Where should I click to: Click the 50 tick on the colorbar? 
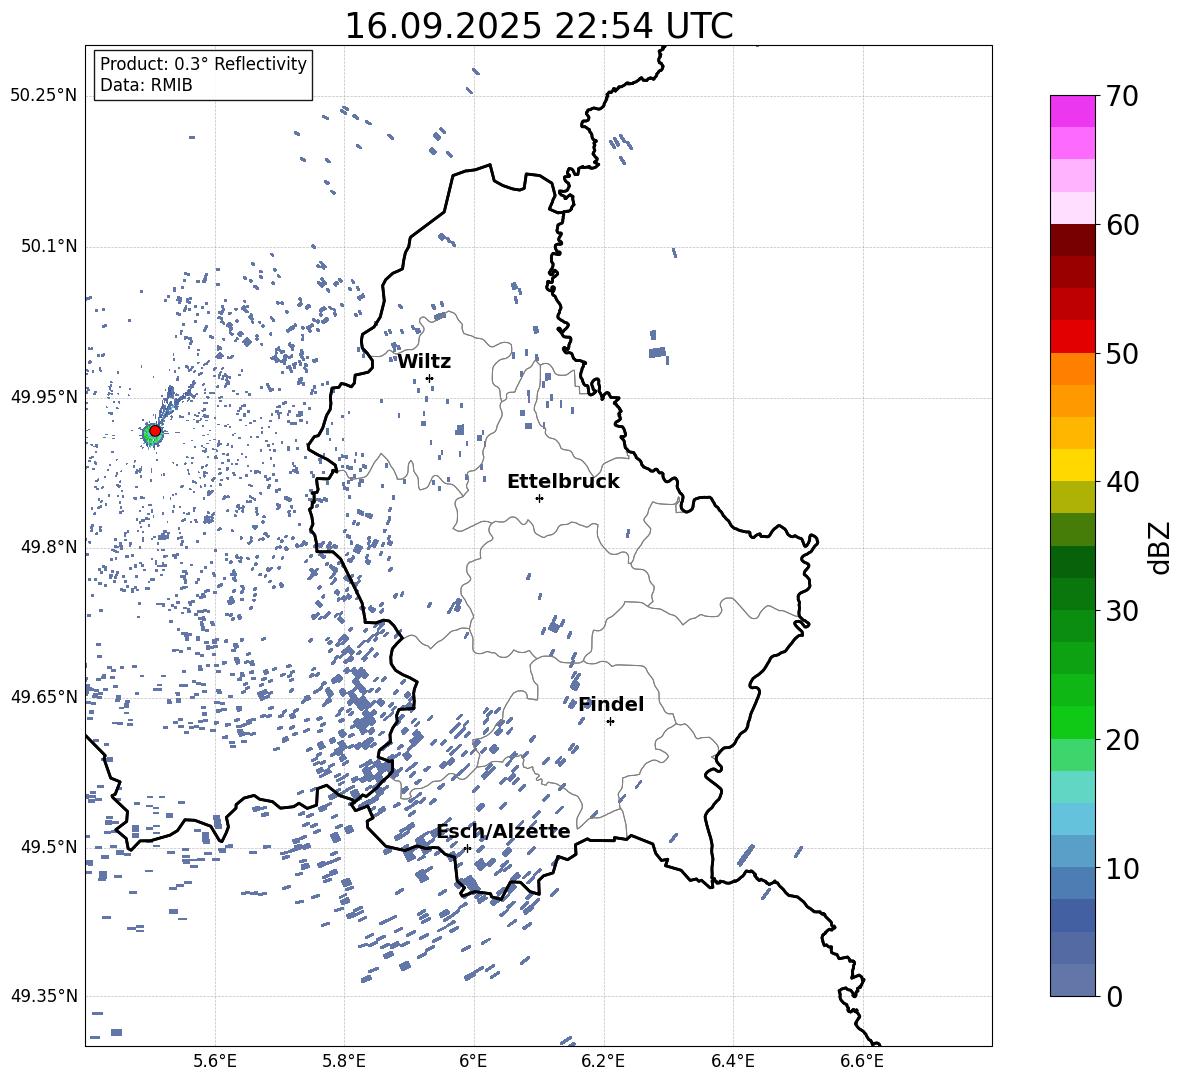tap(1122, 353)
